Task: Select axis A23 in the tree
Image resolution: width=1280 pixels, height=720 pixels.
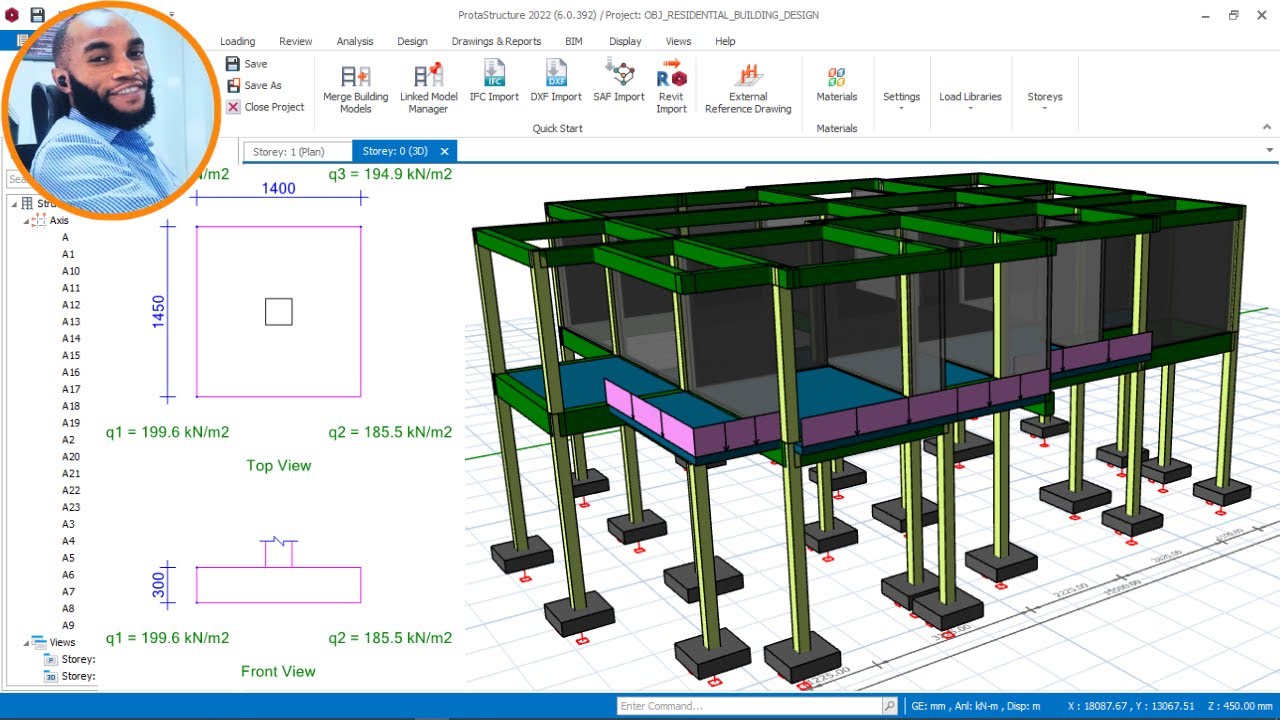Action: [x=71, y=507]
